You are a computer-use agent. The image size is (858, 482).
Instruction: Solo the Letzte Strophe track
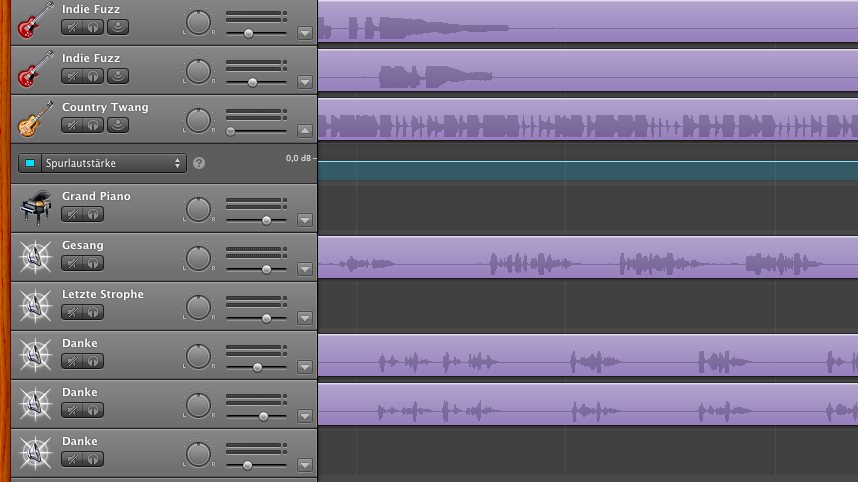93,312
